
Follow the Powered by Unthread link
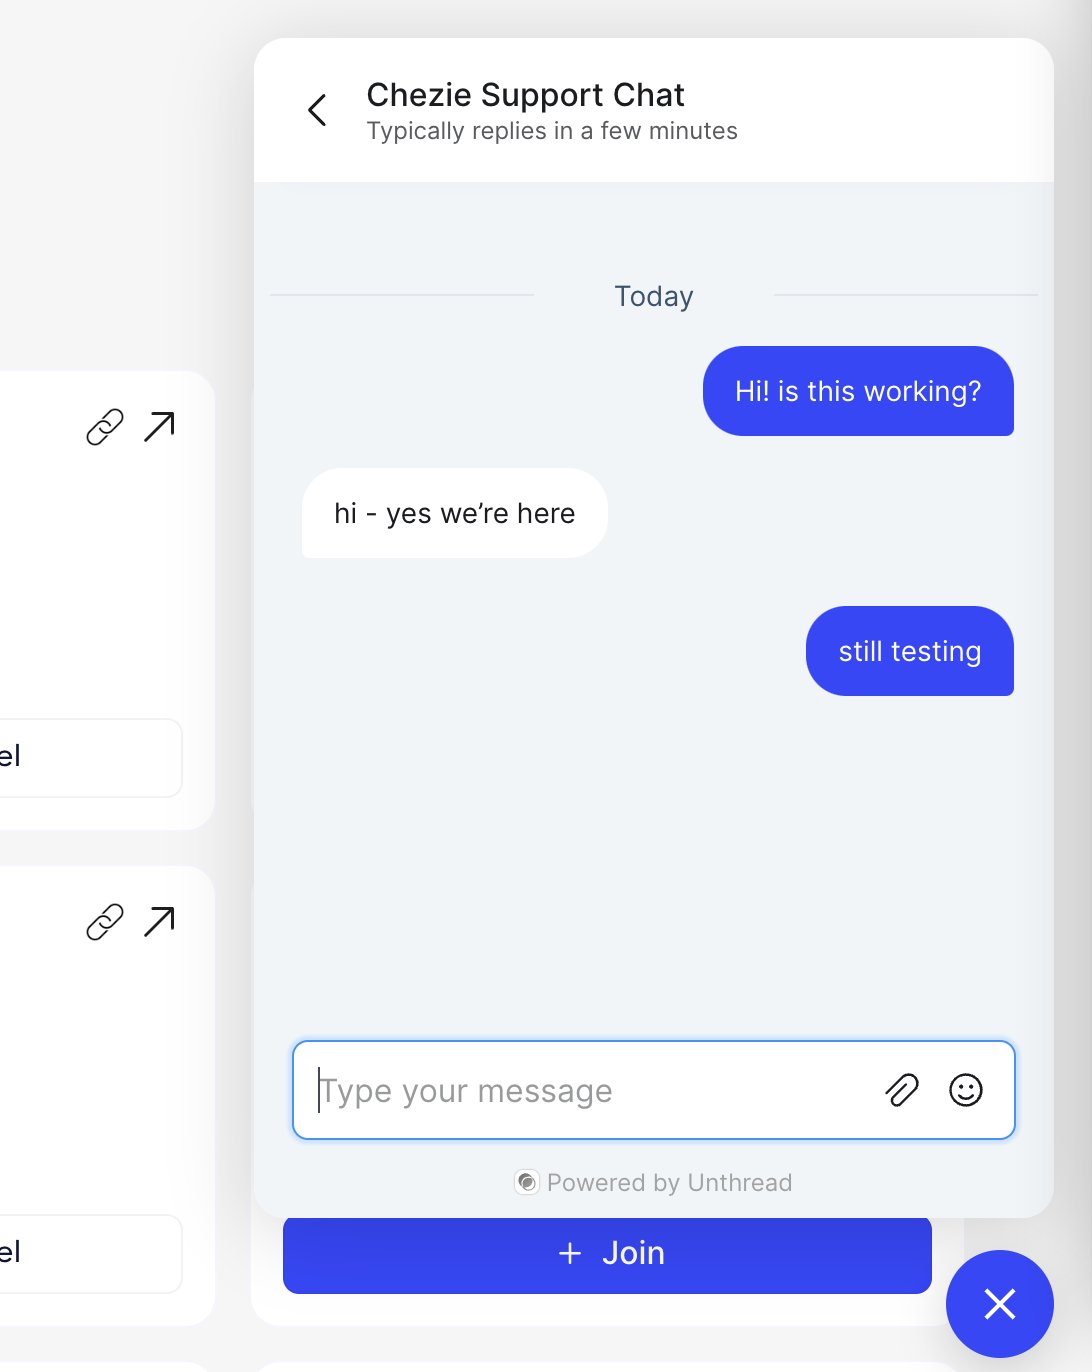(x=669, y=1183)
